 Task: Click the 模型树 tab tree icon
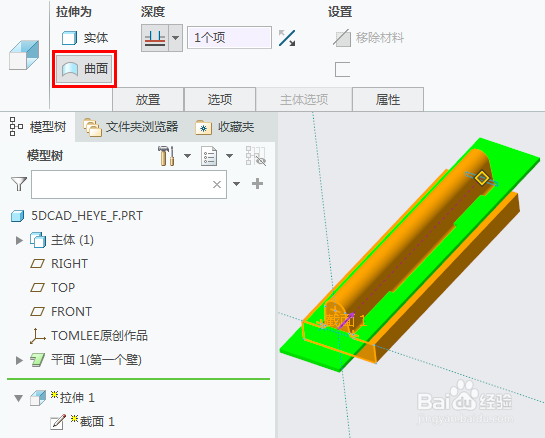(16, 127)
